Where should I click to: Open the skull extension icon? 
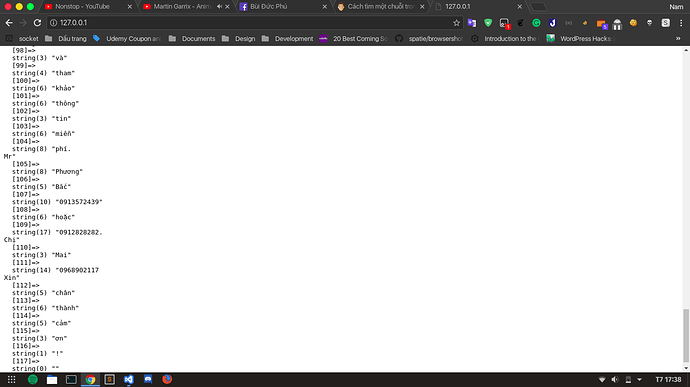click(649, 23)
